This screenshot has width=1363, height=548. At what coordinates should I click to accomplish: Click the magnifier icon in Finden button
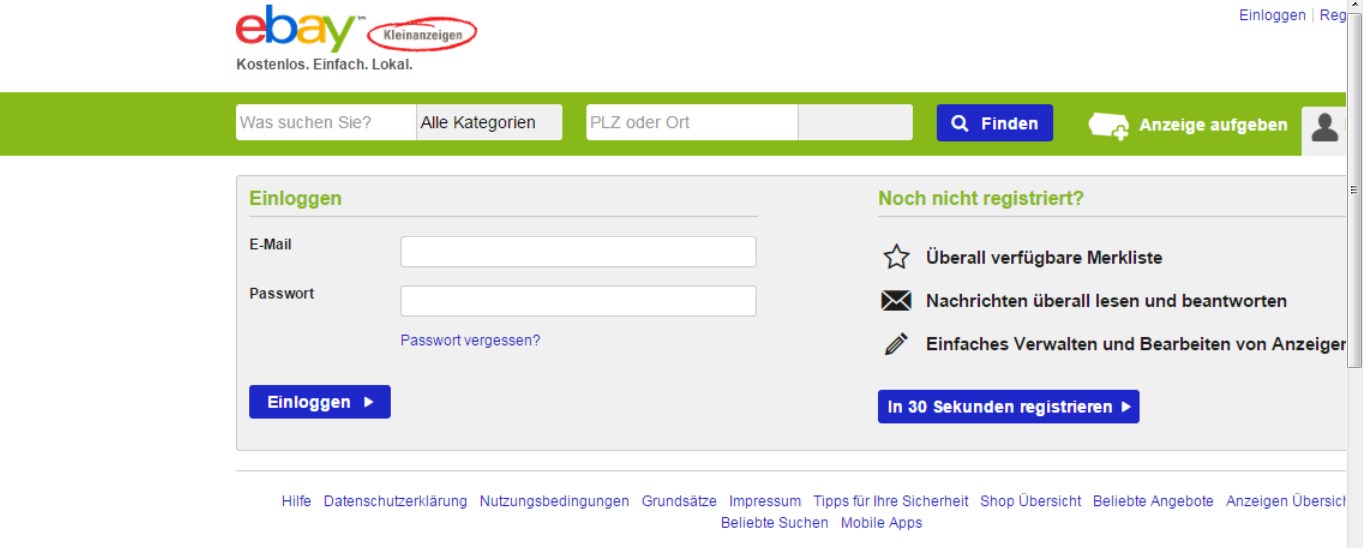960,123
